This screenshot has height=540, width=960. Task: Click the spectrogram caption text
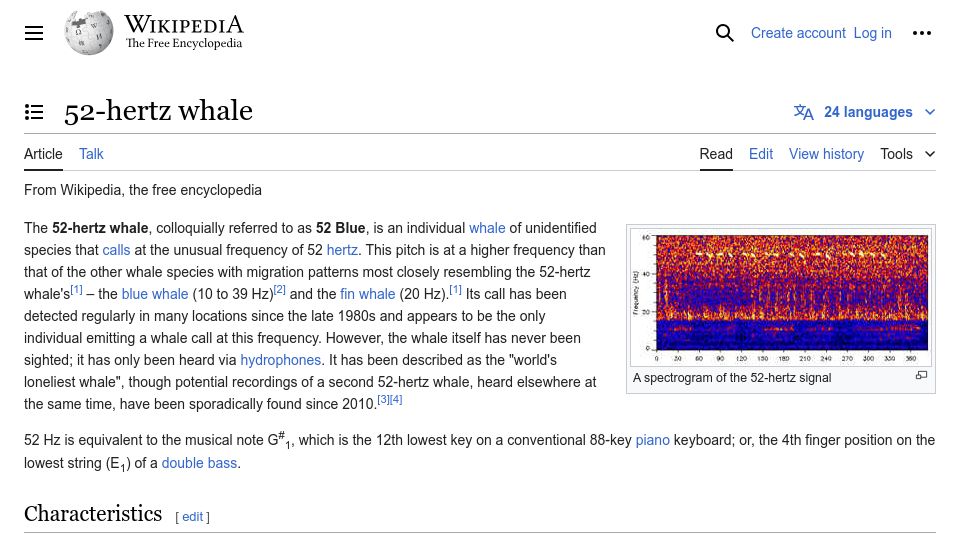(732, 378)
